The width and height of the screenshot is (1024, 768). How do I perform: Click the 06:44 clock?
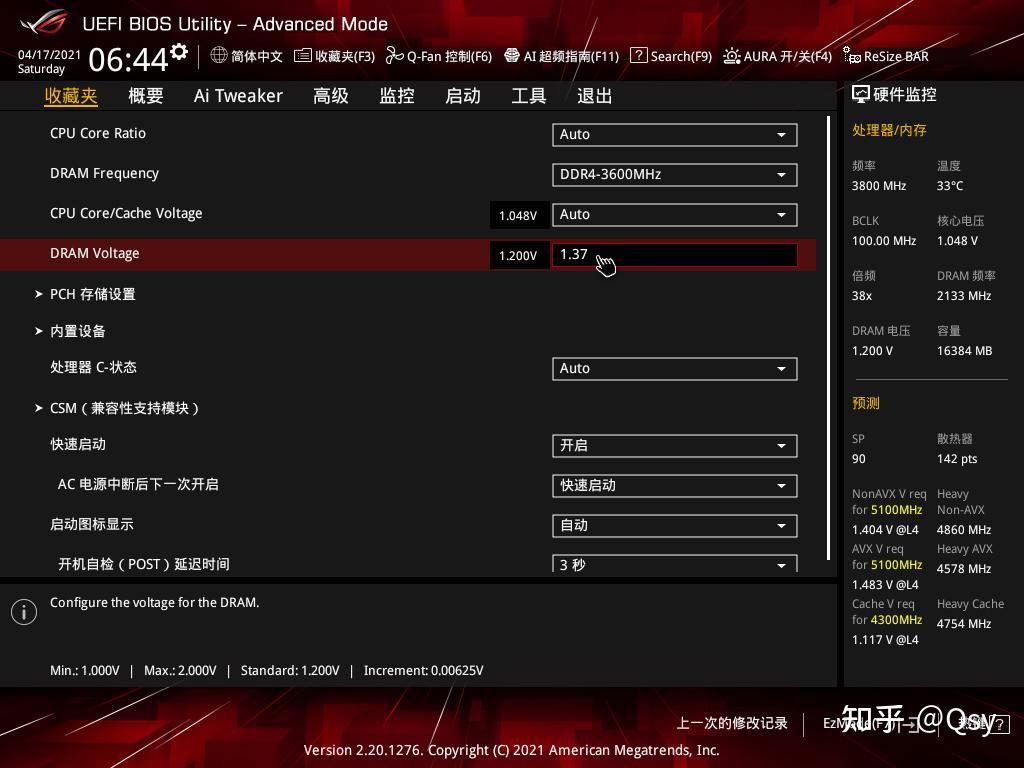click(x=129, y=60)
